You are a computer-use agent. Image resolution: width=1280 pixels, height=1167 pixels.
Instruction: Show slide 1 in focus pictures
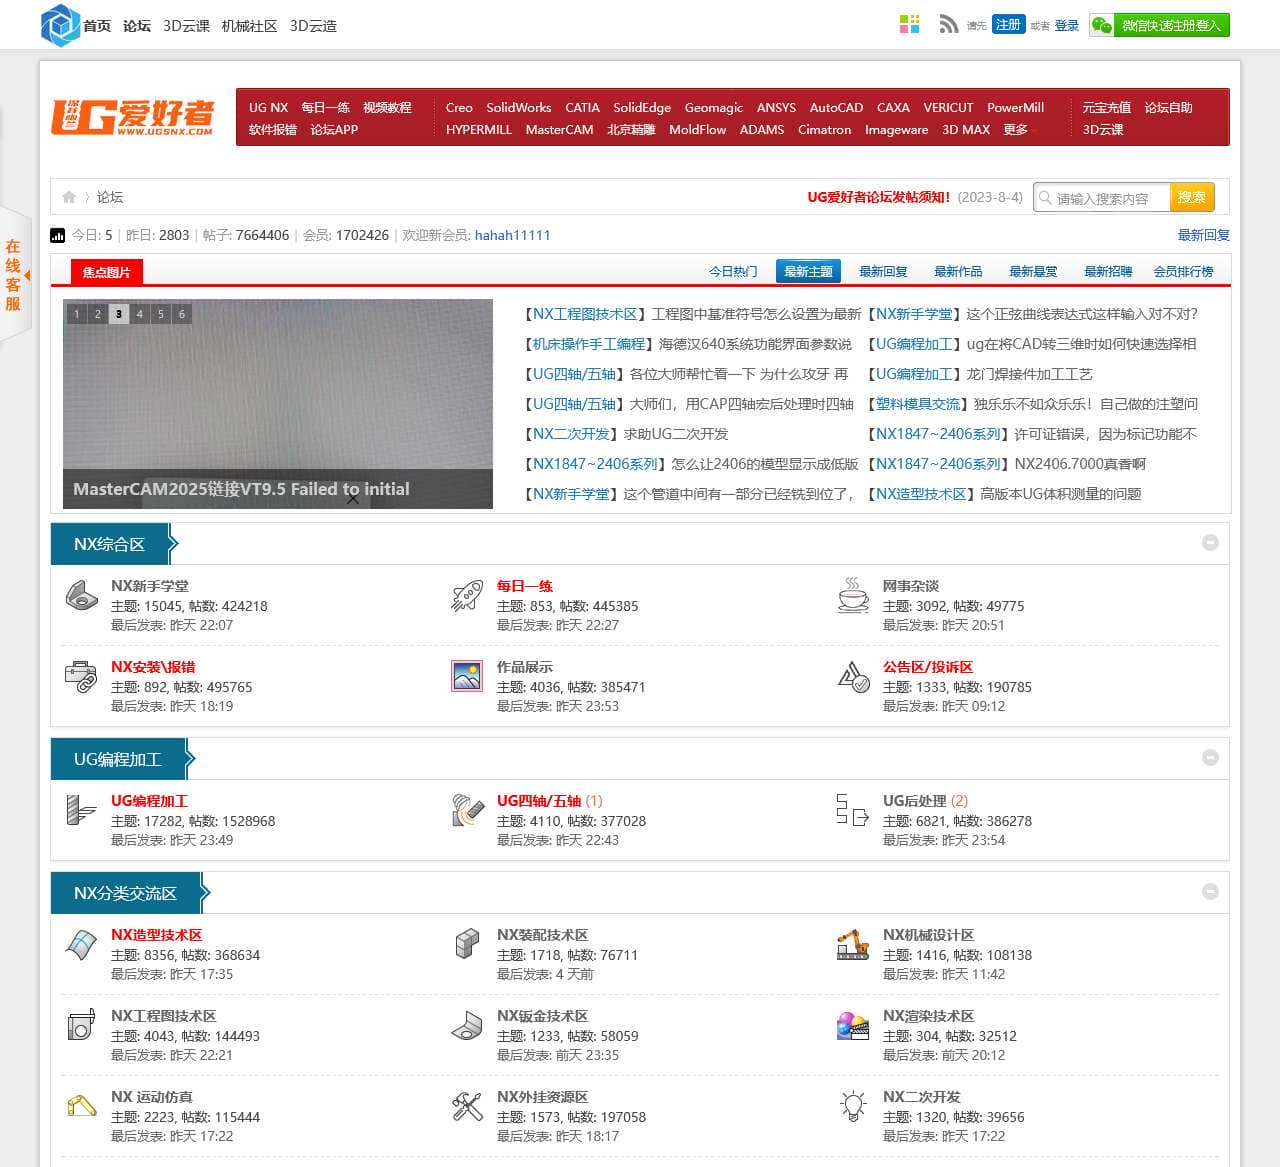point(77,314)
